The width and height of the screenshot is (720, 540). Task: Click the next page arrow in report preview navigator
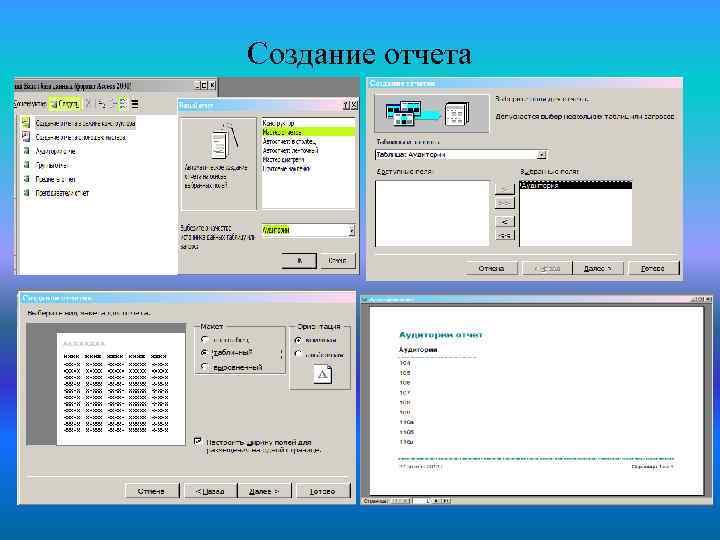pos(436,501)
